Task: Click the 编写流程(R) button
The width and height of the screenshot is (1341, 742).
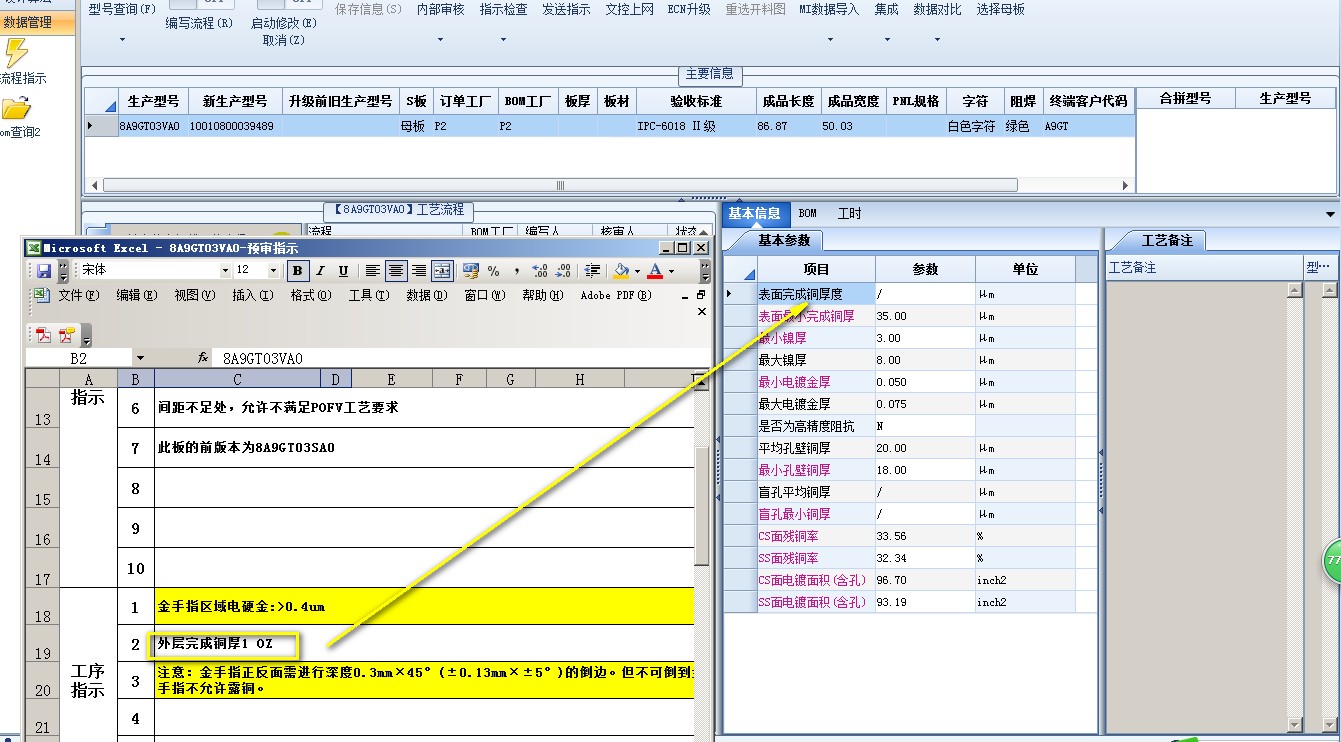Action: tap(199, 22)
